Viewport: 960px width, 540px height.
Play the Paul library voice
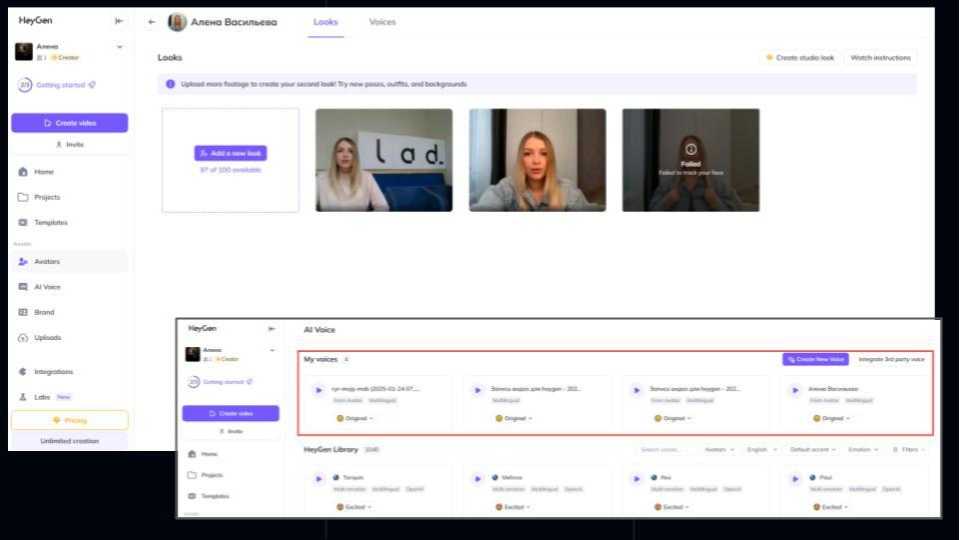(x=795, y=479)
